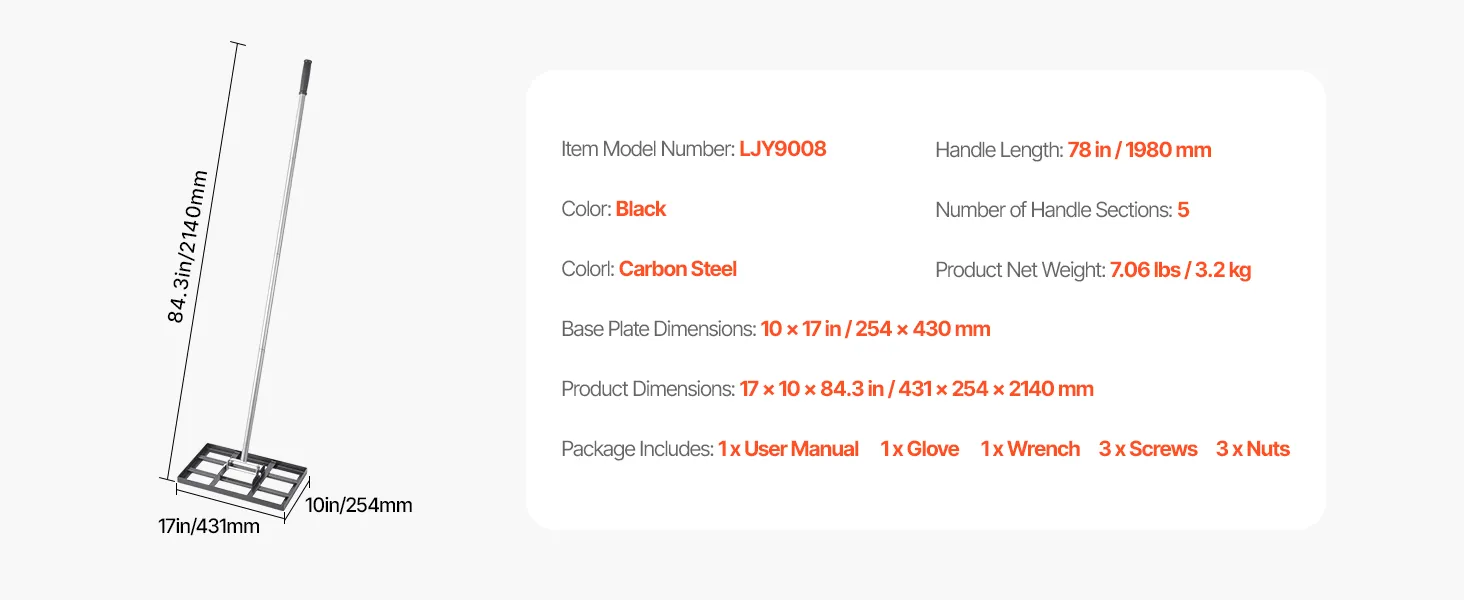Click the model number LJY9008
The width and height of the screenshot is (1464, 600).
pos(783,149)
